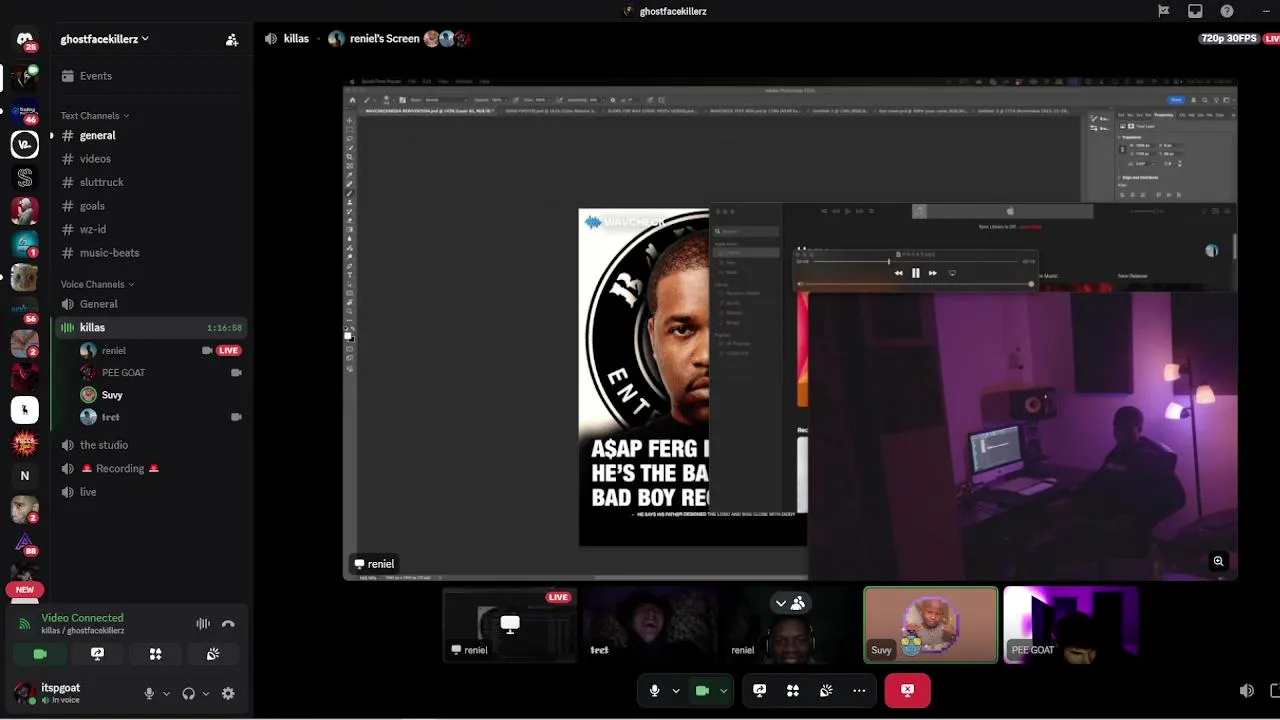
Task: Click the noise suppression icon in voice panel
Action: tap(203, 623)
